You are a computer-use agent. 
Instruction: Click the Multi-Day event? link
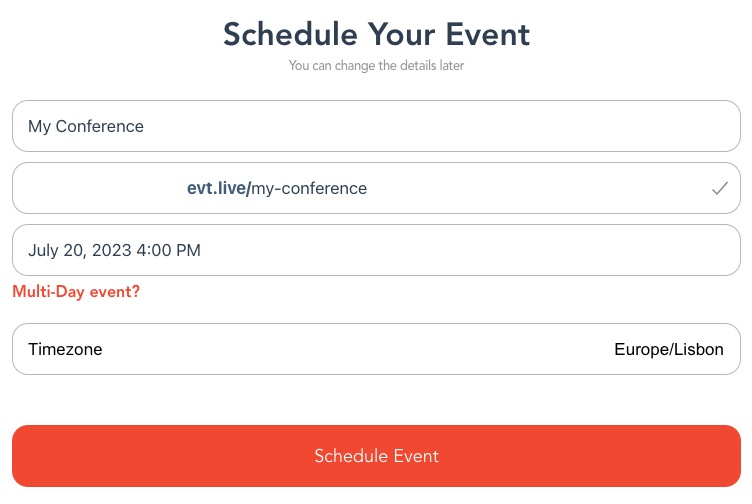pos(76,292)
